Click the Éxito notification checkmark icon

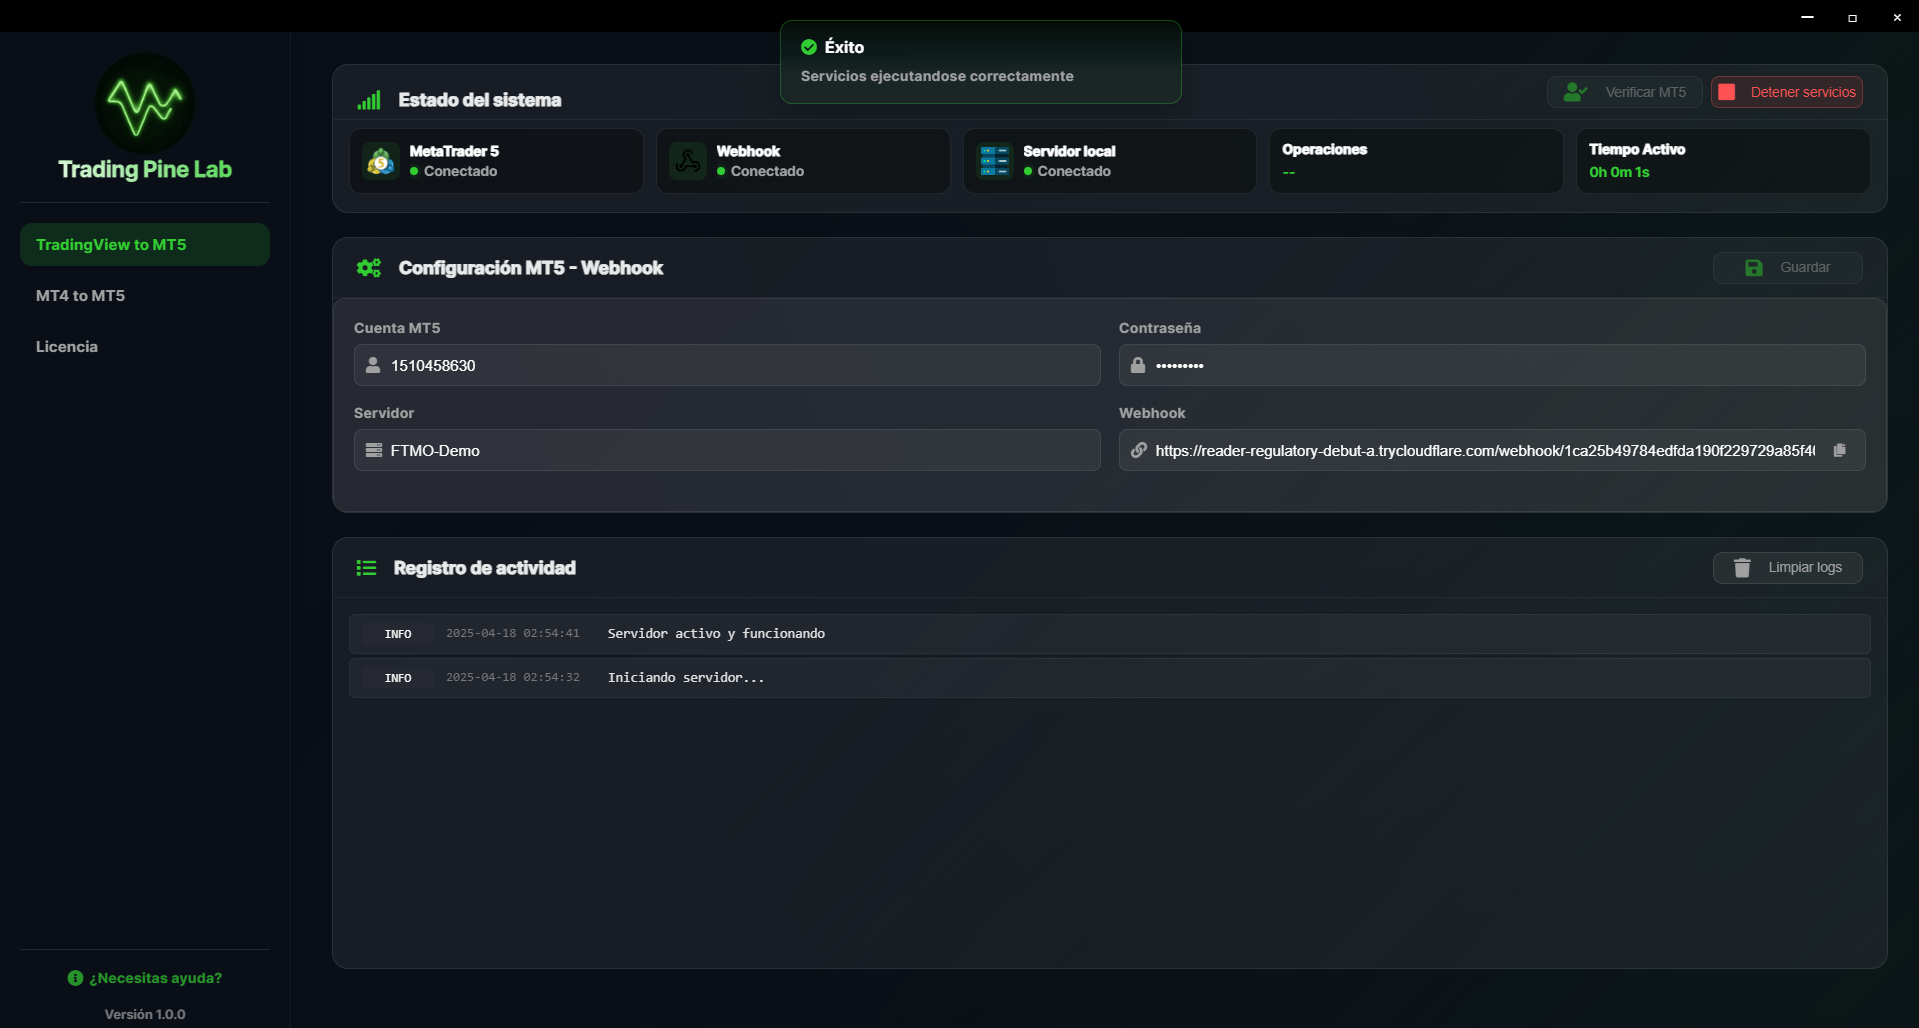click(x=809, y=47)
